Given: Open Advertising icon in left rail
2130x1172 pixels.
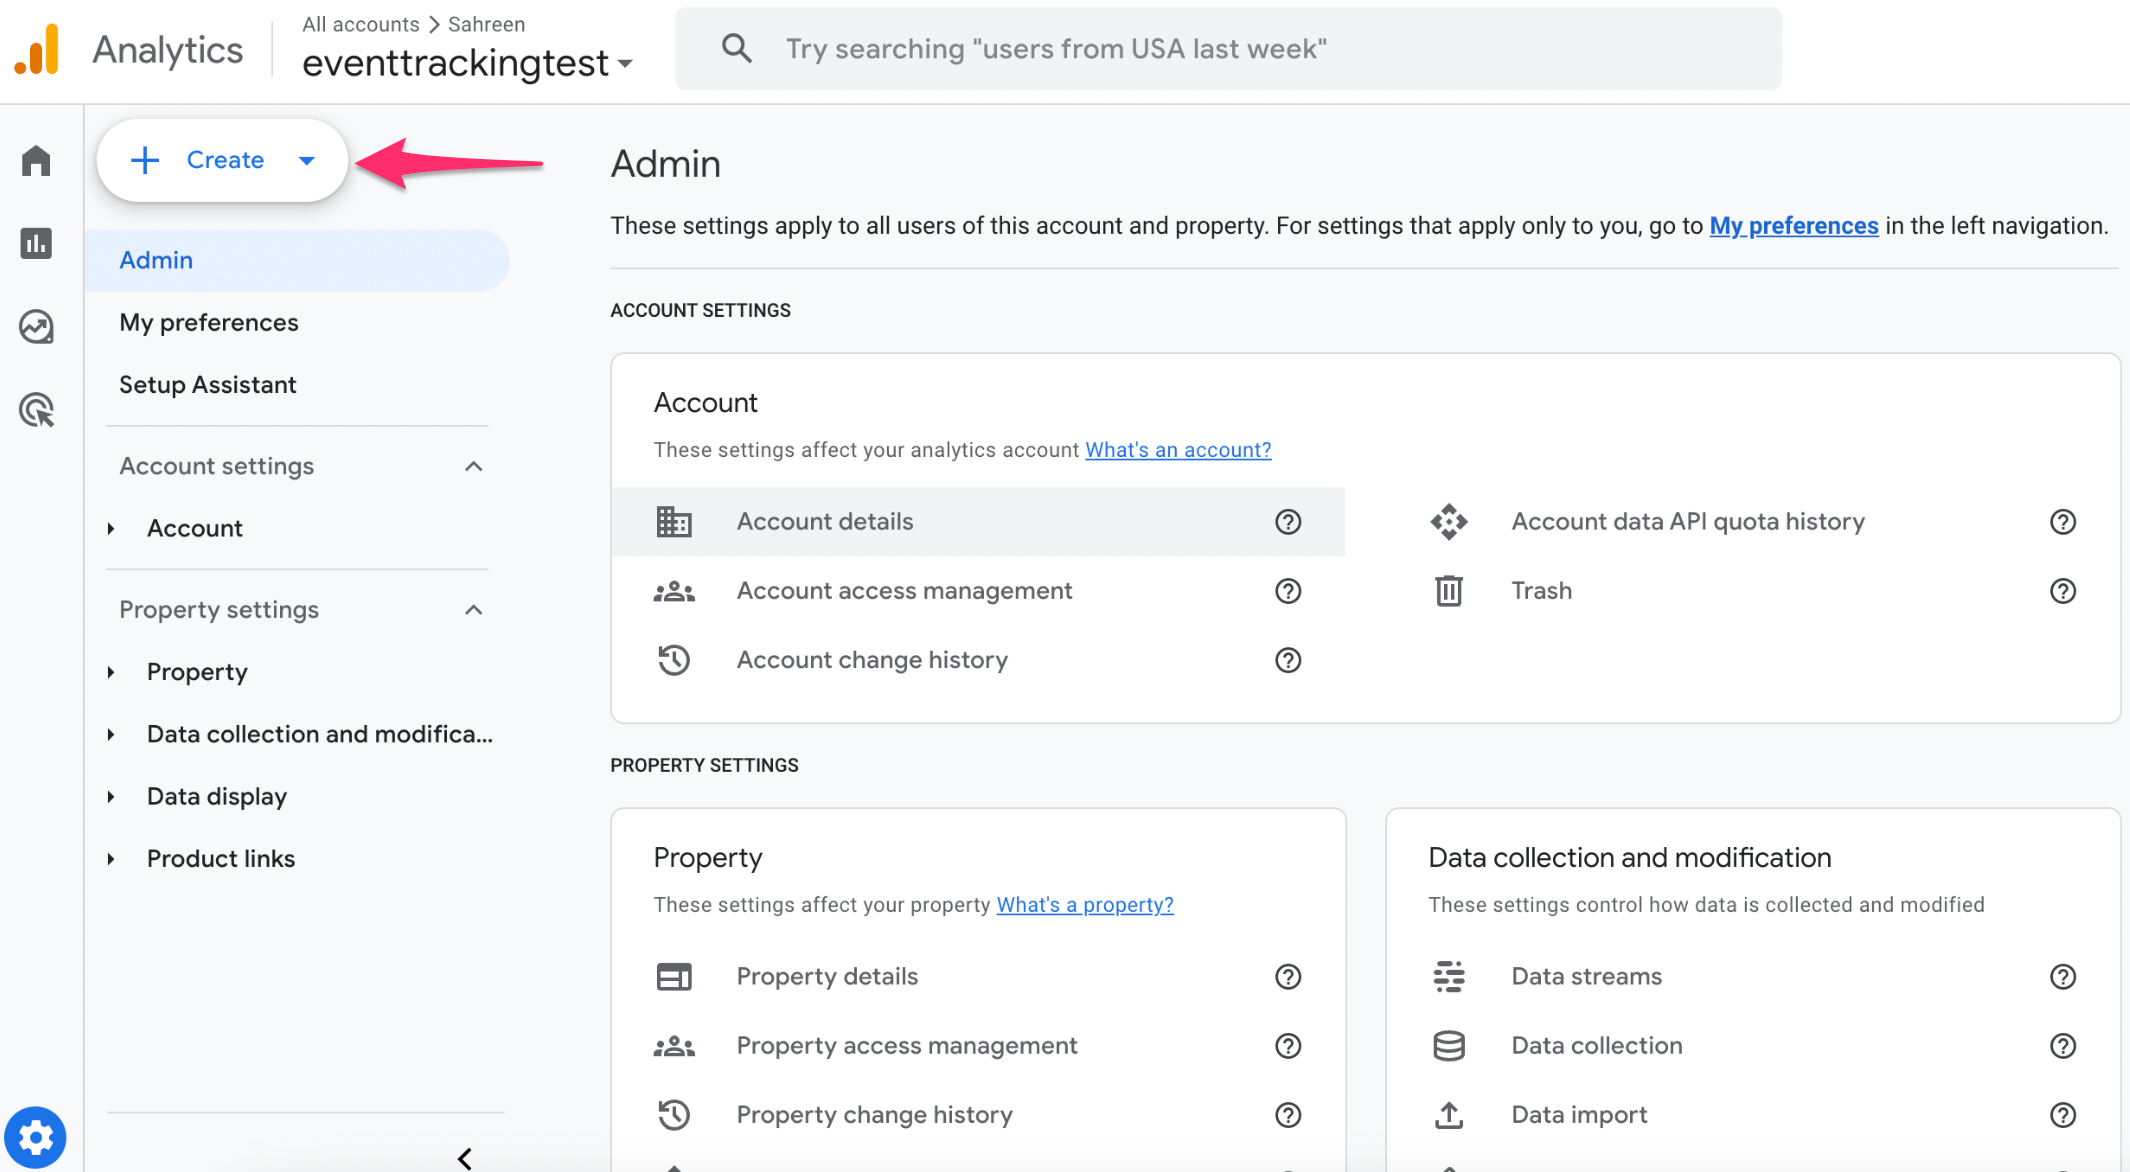Looking at the screenshot, I should 36,410.
